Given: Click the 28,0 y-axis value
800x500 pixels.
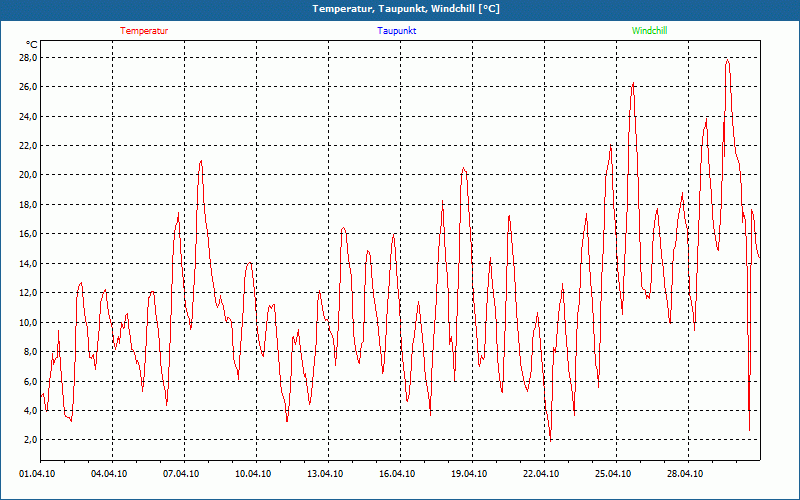Looking at the screenshot, I should click(x=29, y=58).
